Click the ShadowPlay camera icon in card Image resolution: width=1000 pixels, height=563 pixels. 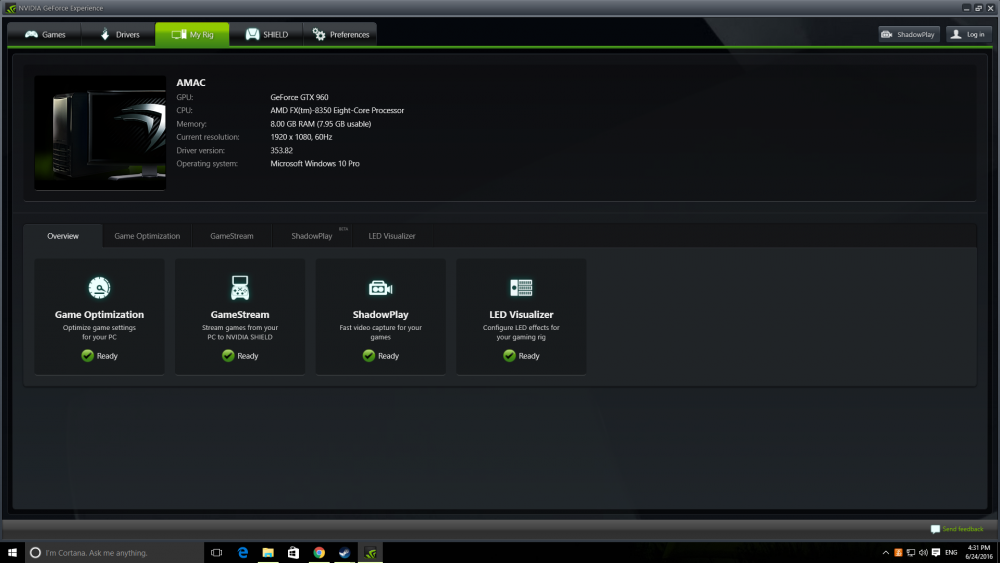[x=381, y=288]
